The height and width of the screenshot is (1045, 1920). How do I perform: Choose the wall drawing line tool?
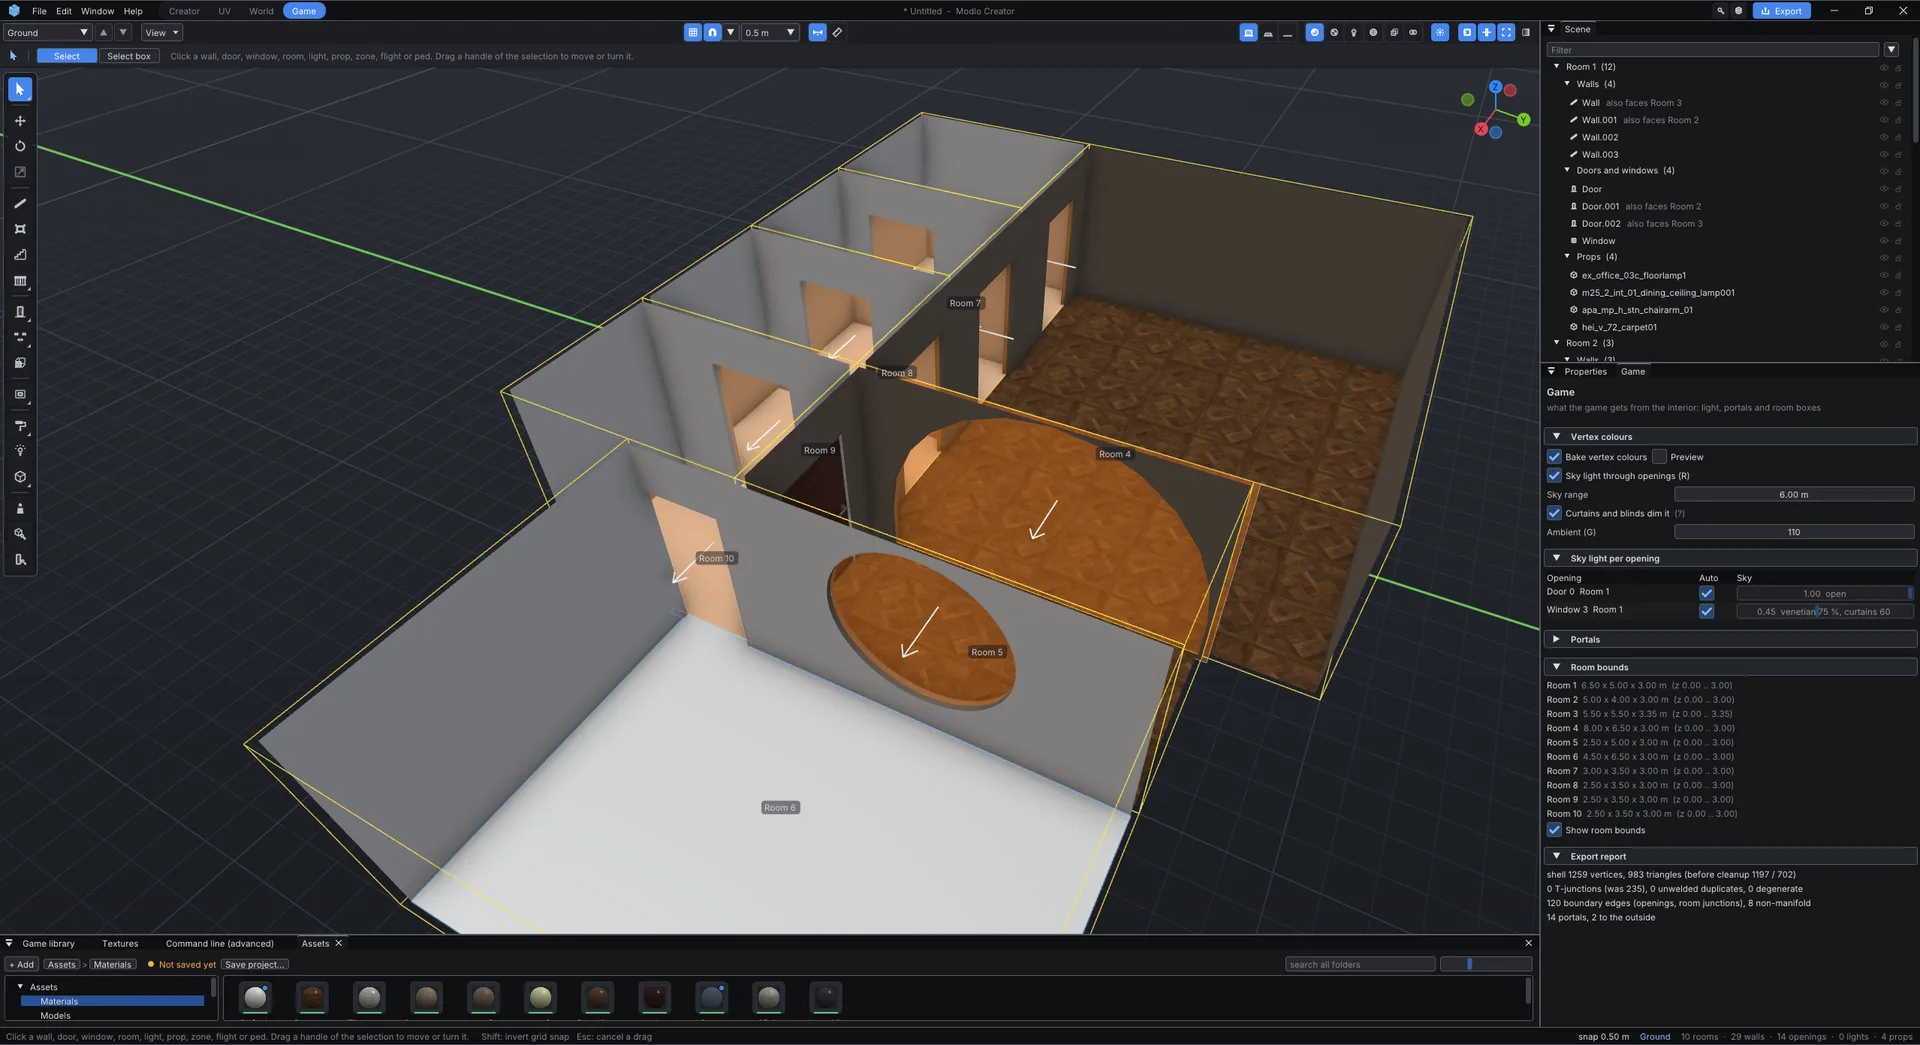coord(20,203)
